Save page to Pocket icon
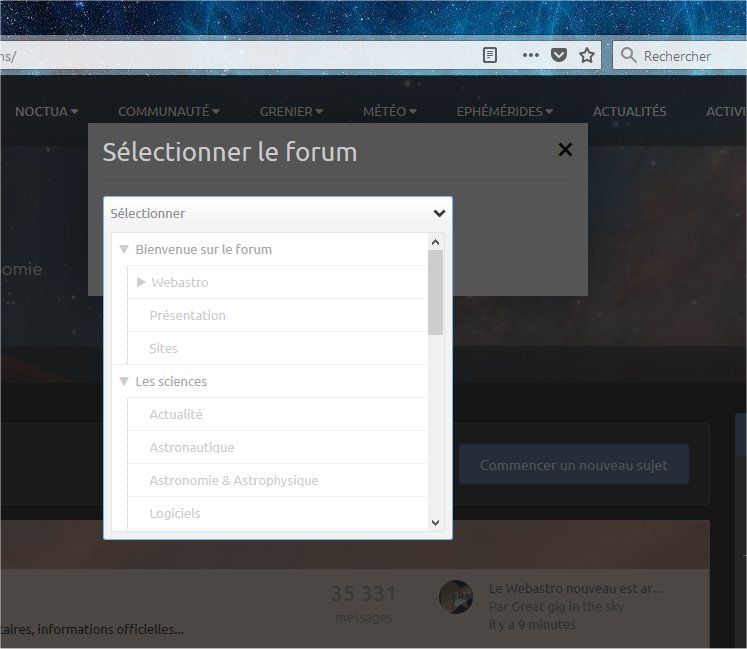 559,55
